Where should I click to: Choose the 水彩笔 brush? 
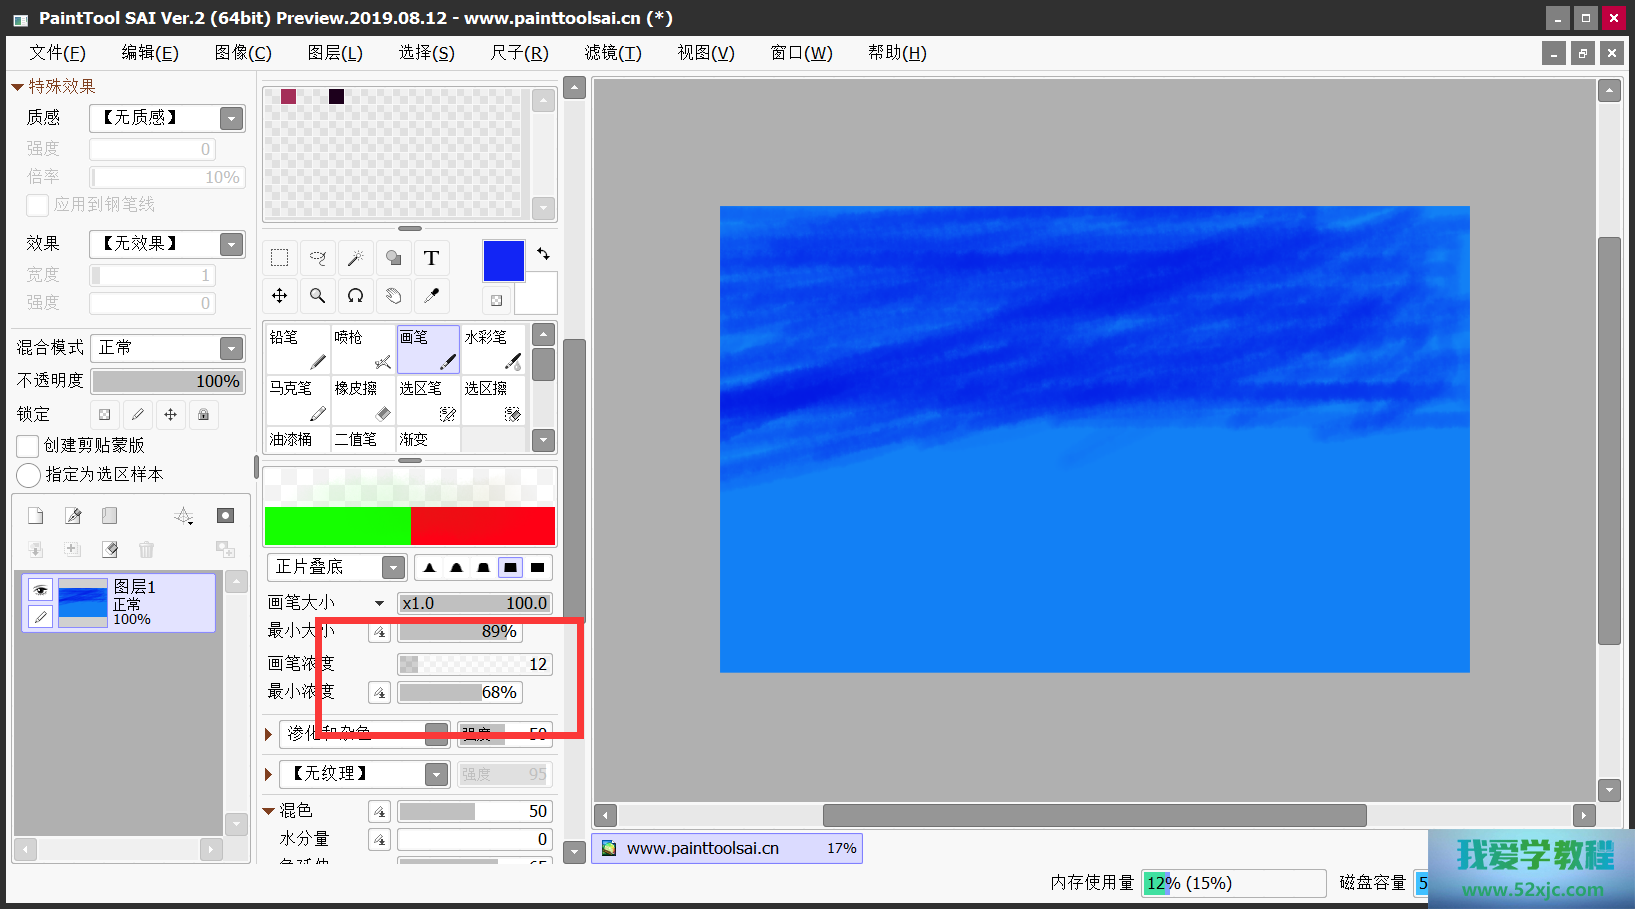point(493,349)
